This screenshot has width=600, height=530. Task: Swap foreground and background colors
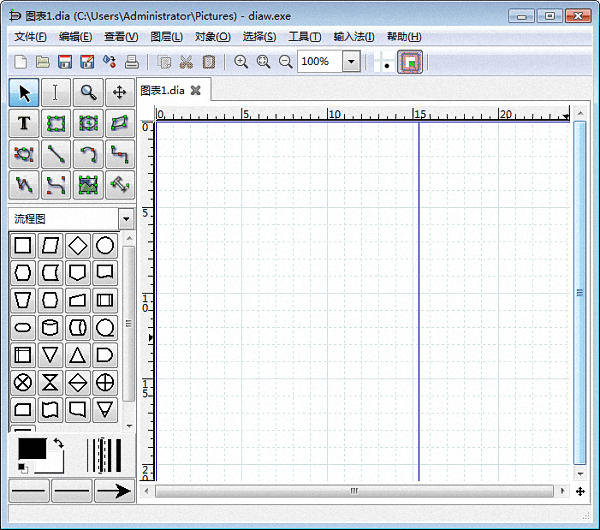58,443
